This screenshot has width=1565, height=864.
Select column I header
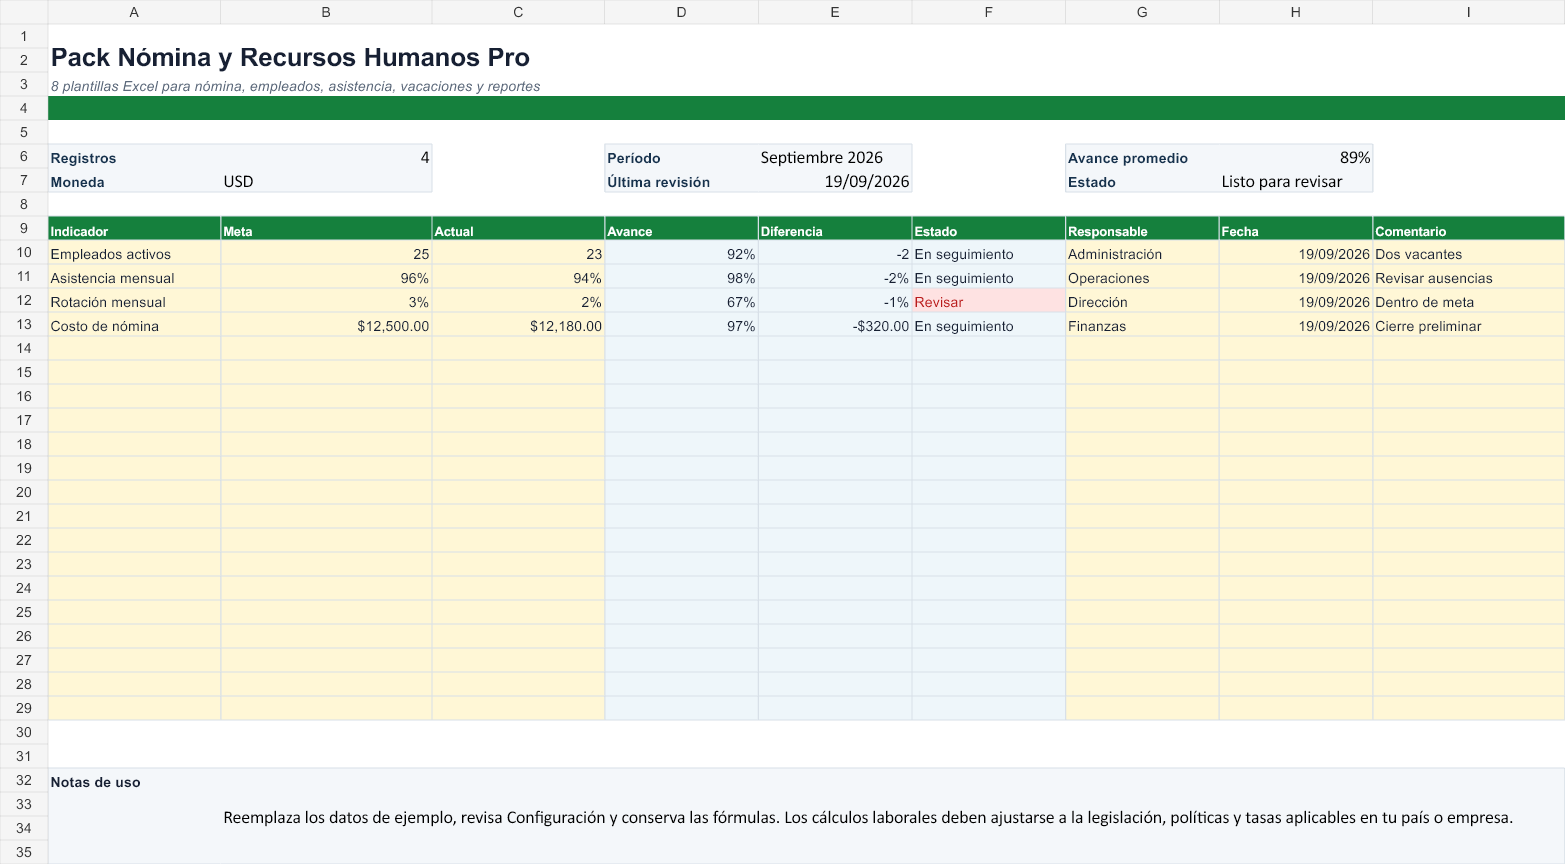[1468, 12]
